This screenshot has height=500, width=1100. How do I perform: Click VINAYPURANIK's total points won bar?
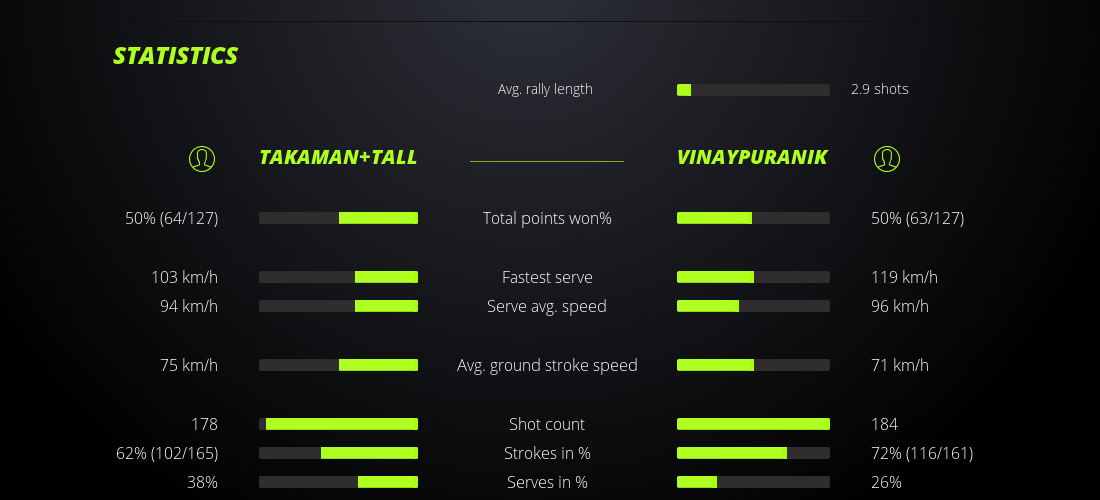[753, 218]
